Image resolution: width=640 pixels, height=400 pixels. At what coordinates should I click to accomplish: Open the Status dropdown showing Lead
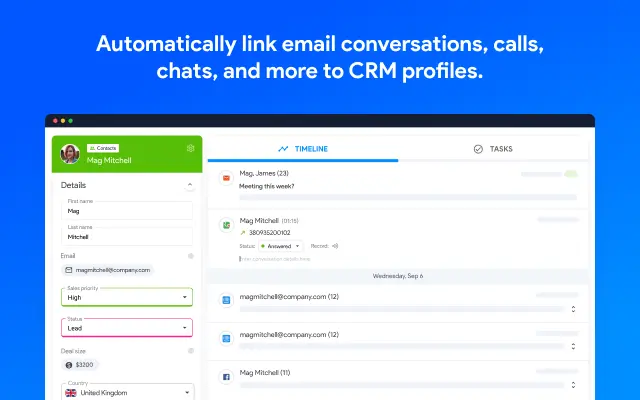pos(127,328)
